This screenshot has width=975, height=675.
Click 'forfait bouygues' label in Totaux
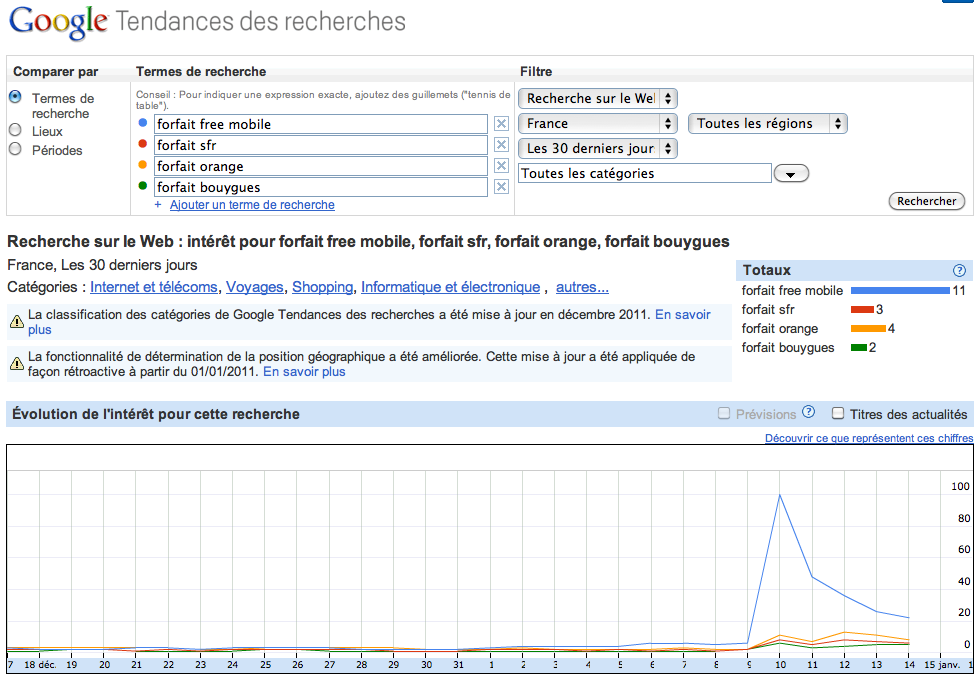(788, 347)
